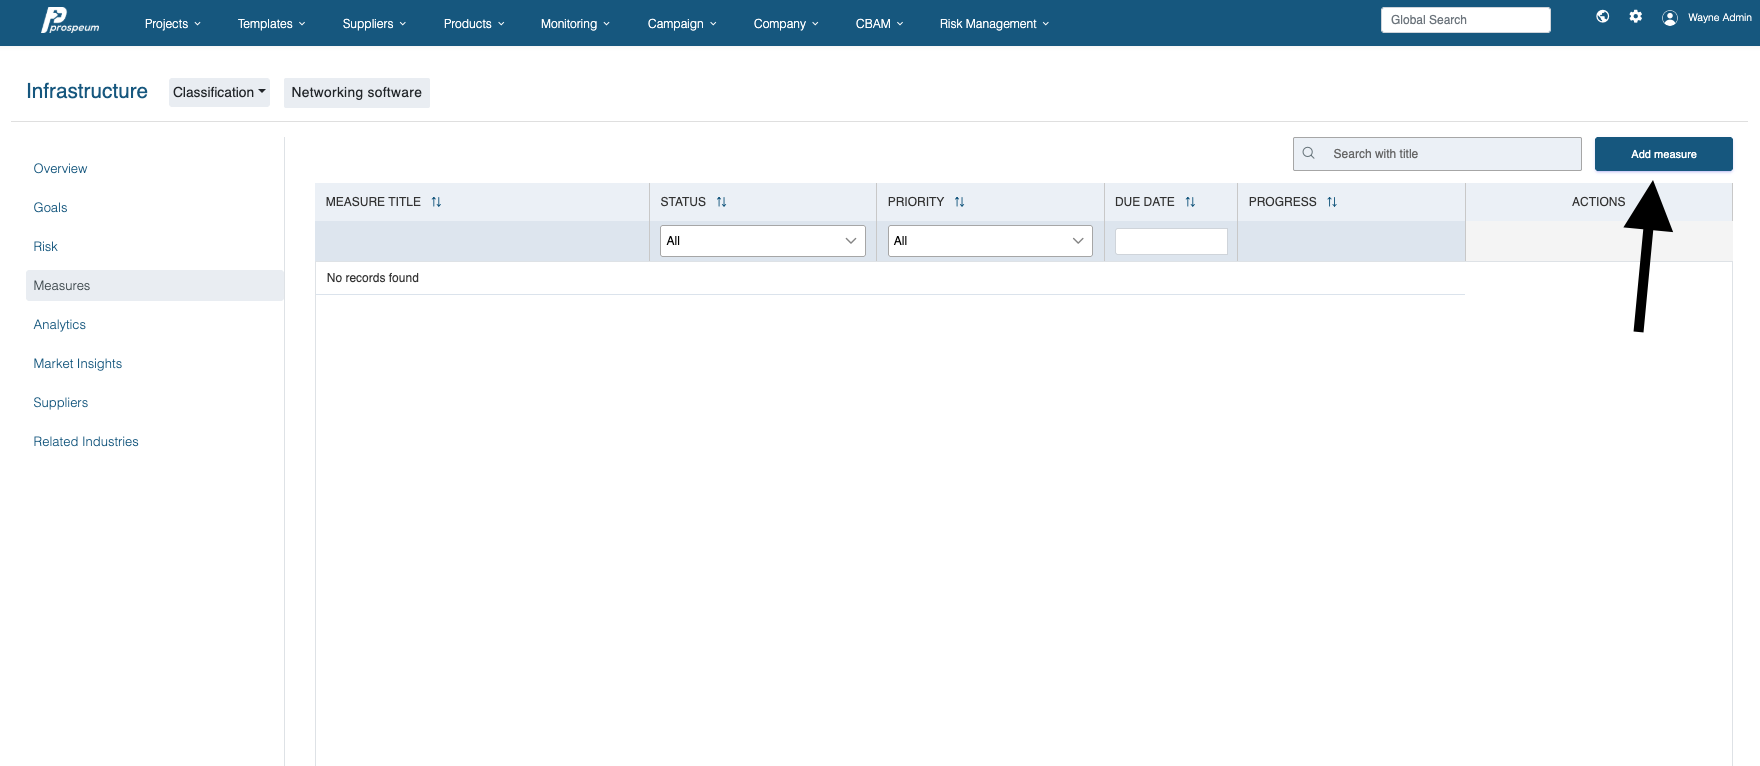Viewport: 1760px width, 766px height.
Task: Open the Priority filter dropdown
Action: [x=990, y=241]
